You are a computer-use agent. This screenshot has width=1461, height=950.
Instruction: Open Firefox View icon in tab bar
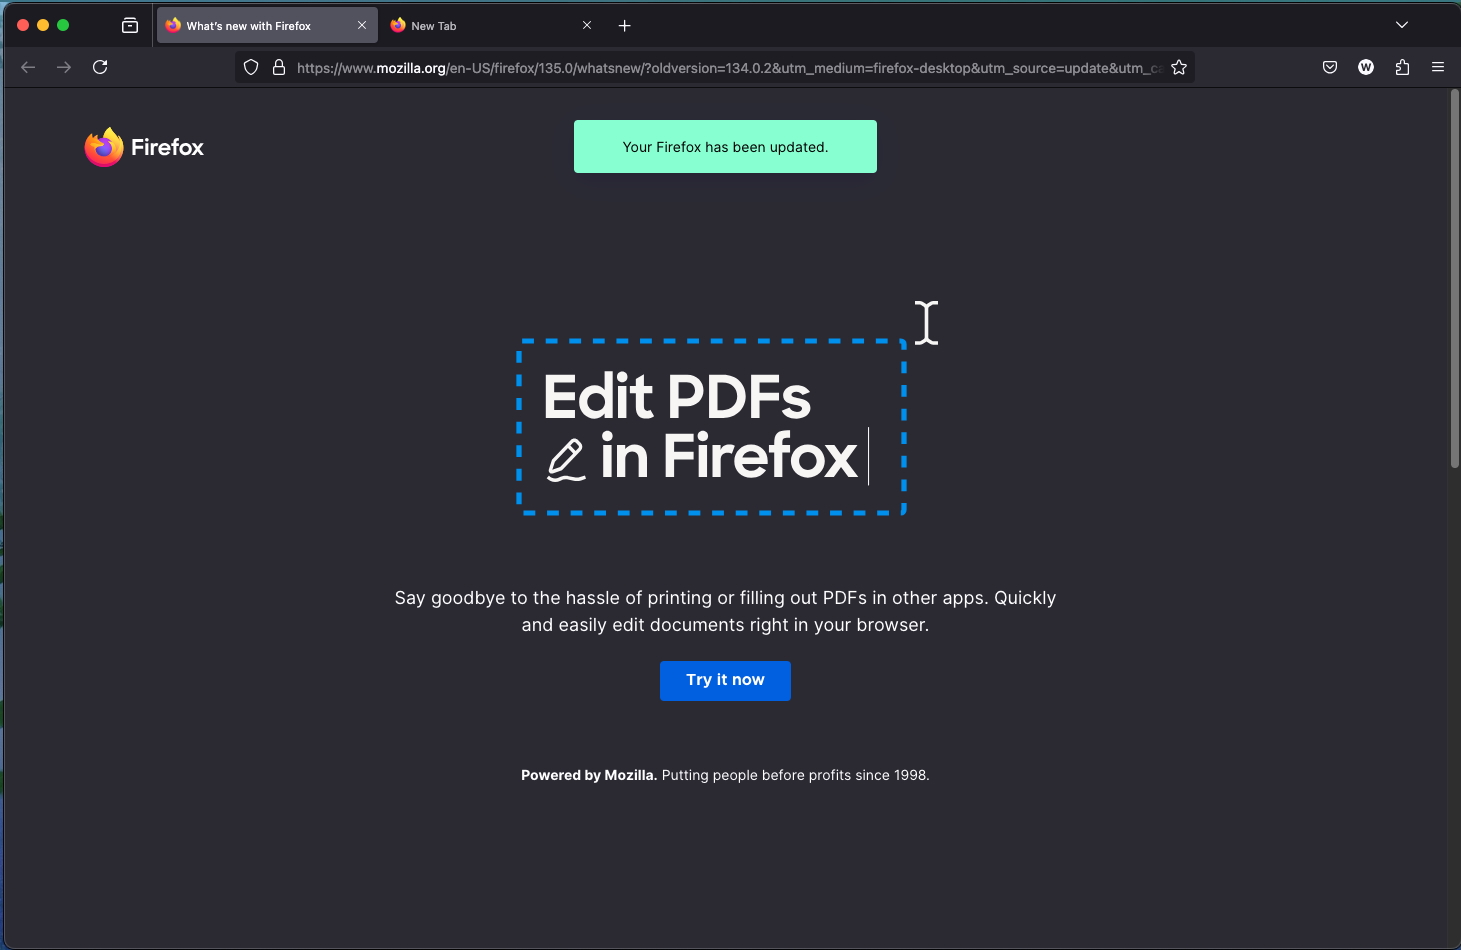coord(130,25)
